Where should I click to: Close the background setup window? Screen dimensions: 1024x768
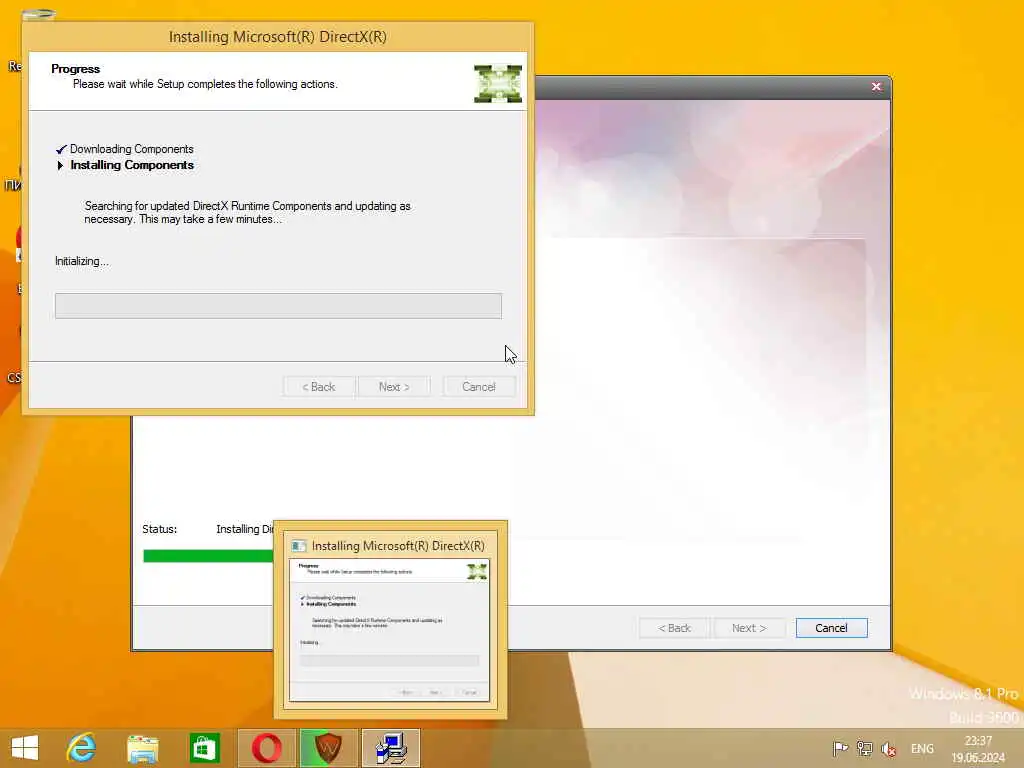point(876,86)
